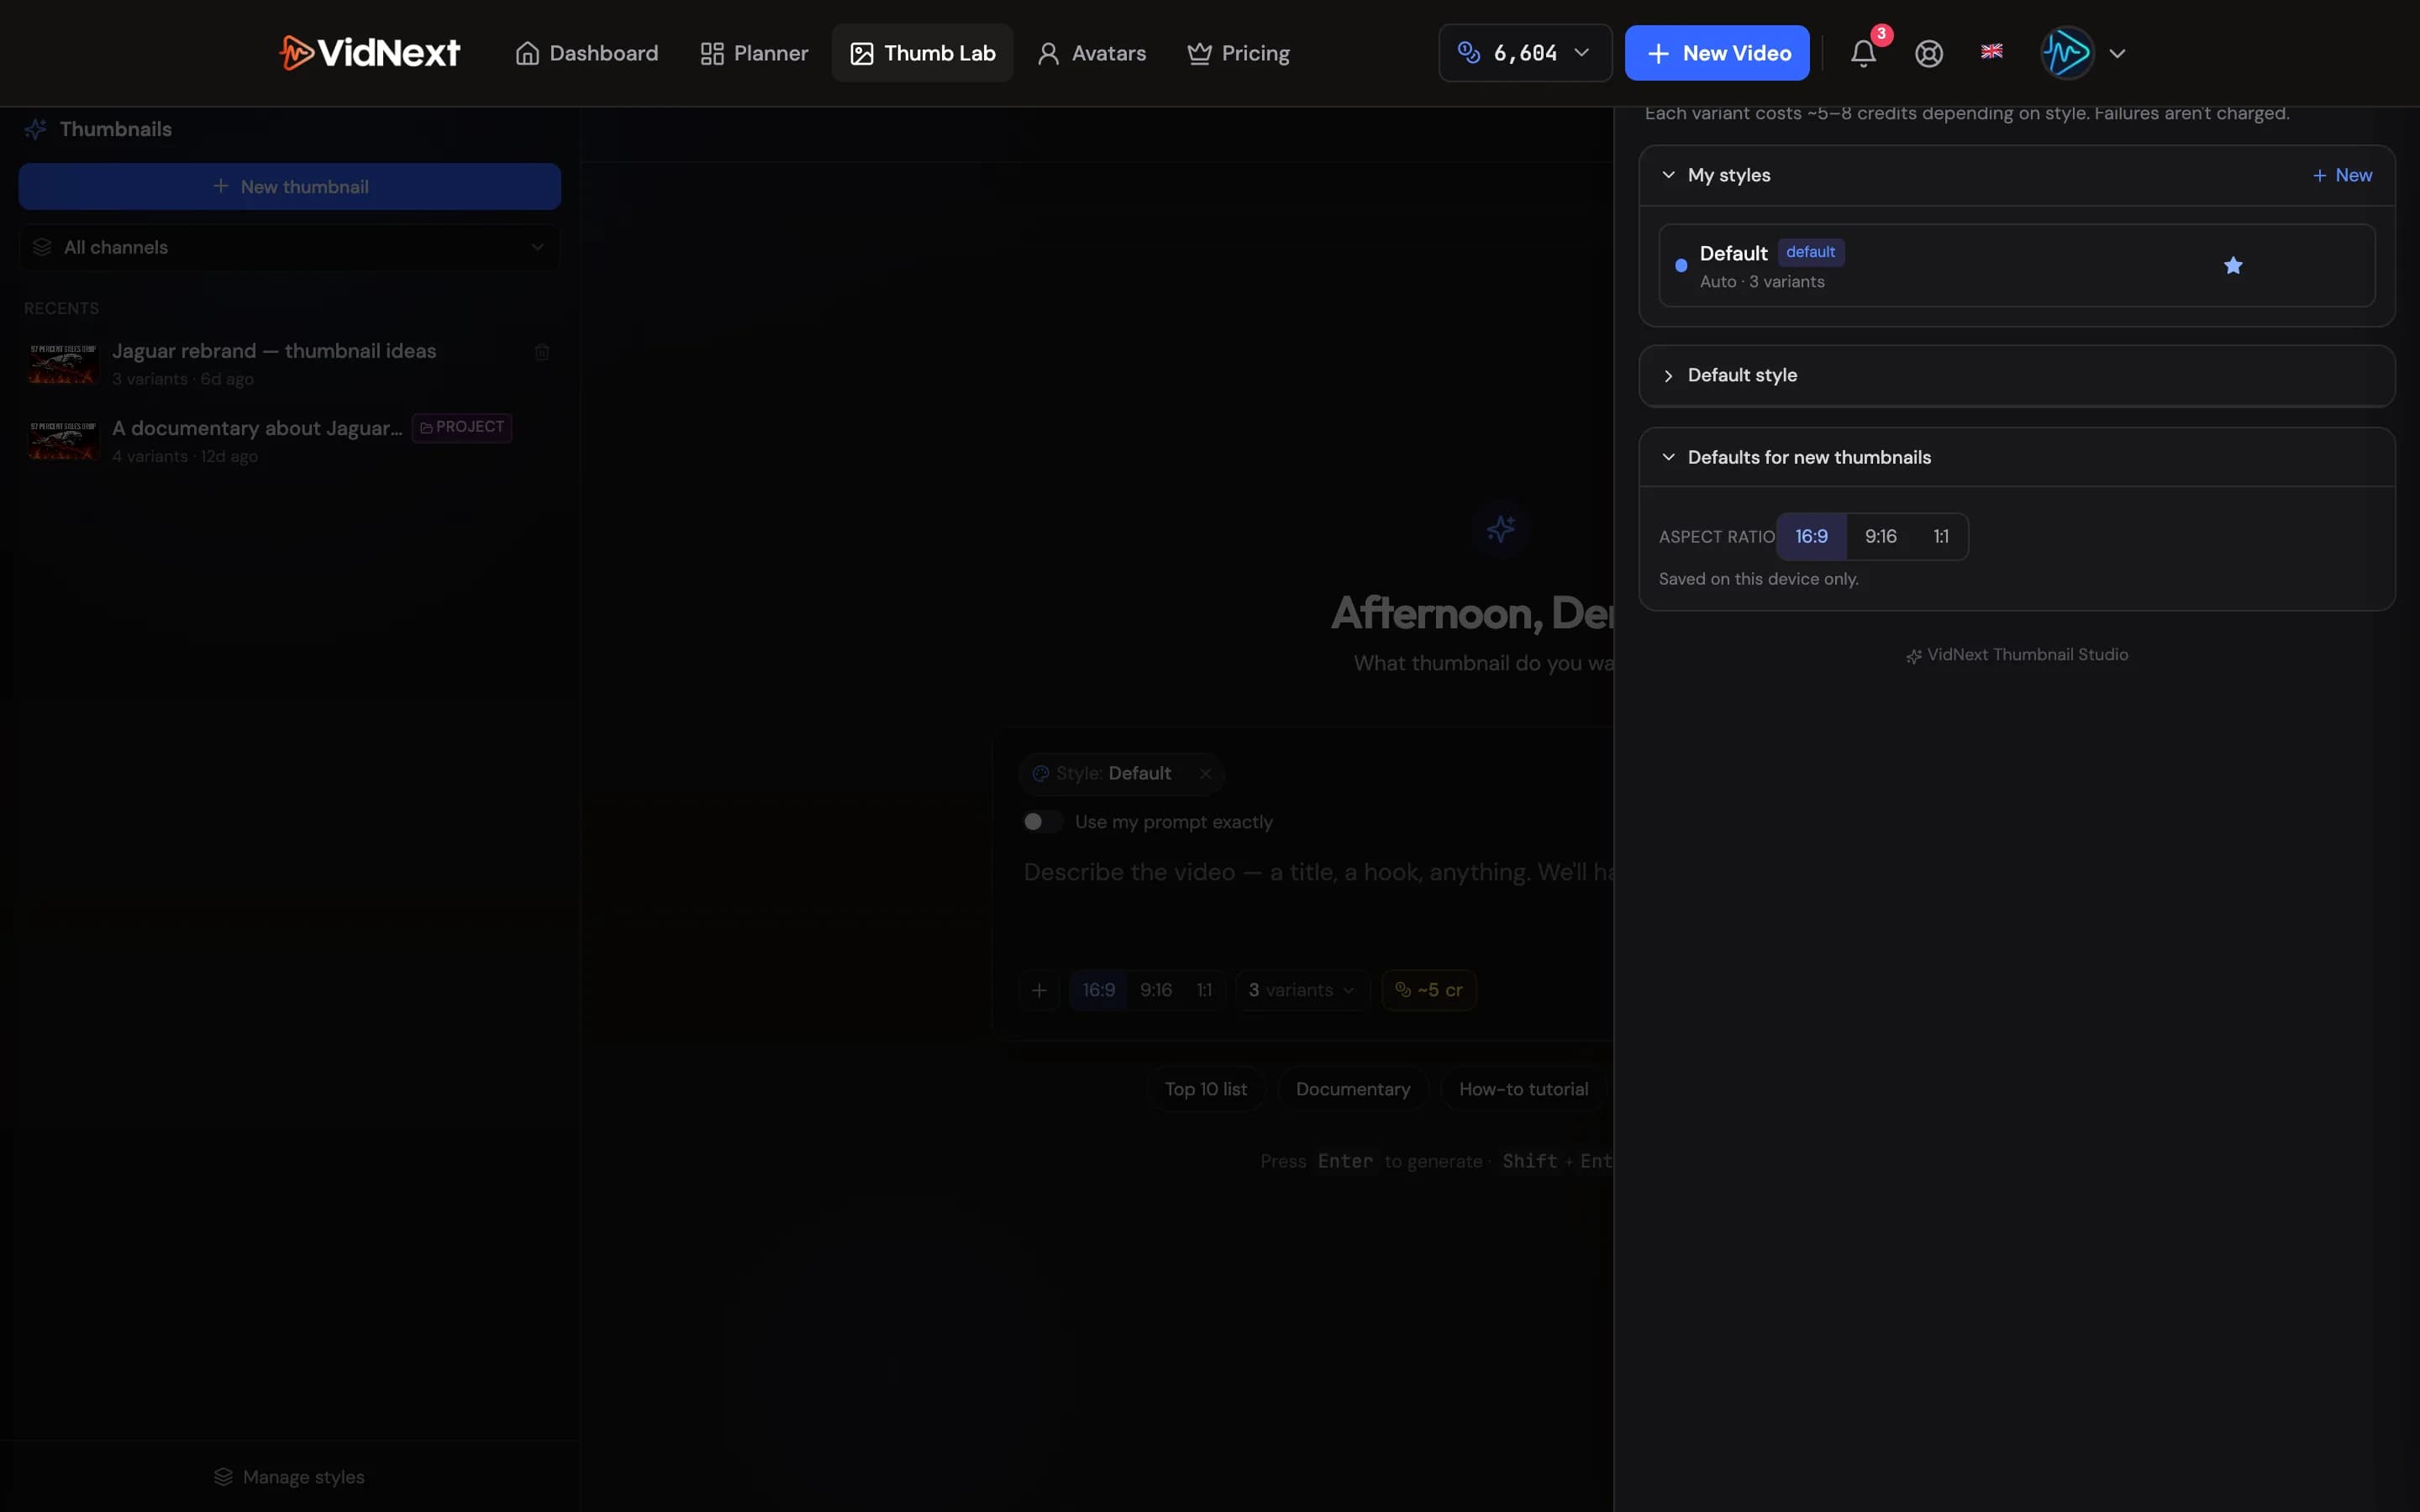Viewport: 2420px width, 1512px height.
Task: Click Manage styles at the bottom
Action: (289, 1477)
